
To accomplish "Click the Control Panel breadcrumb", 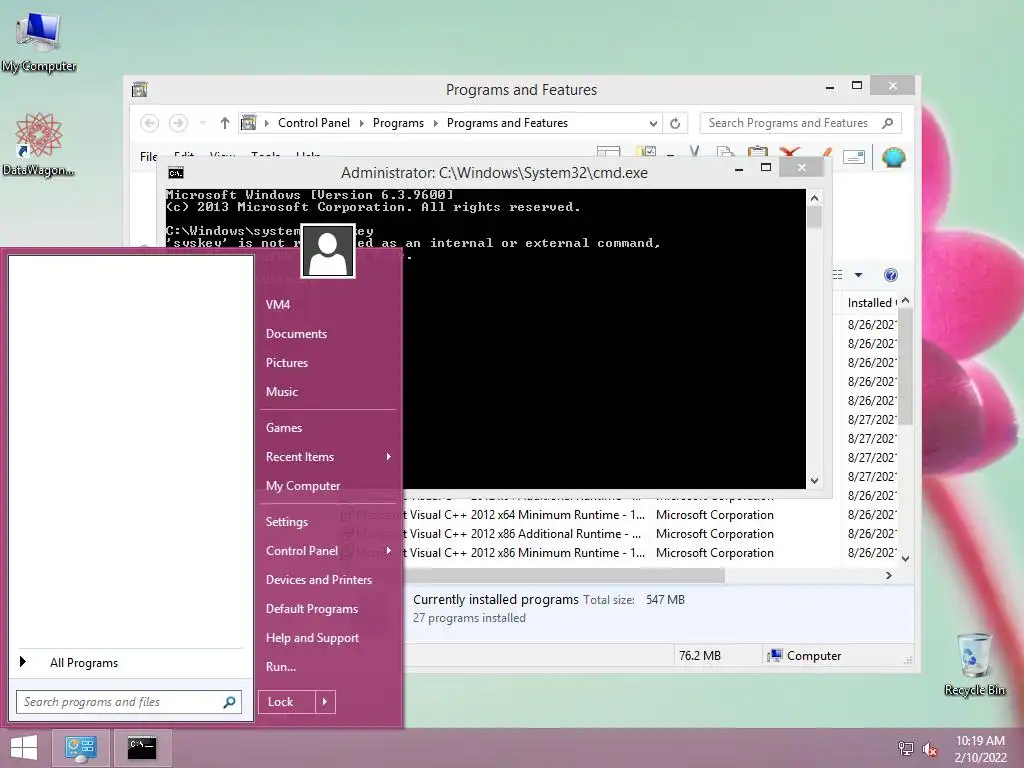I will click(313, 123).
